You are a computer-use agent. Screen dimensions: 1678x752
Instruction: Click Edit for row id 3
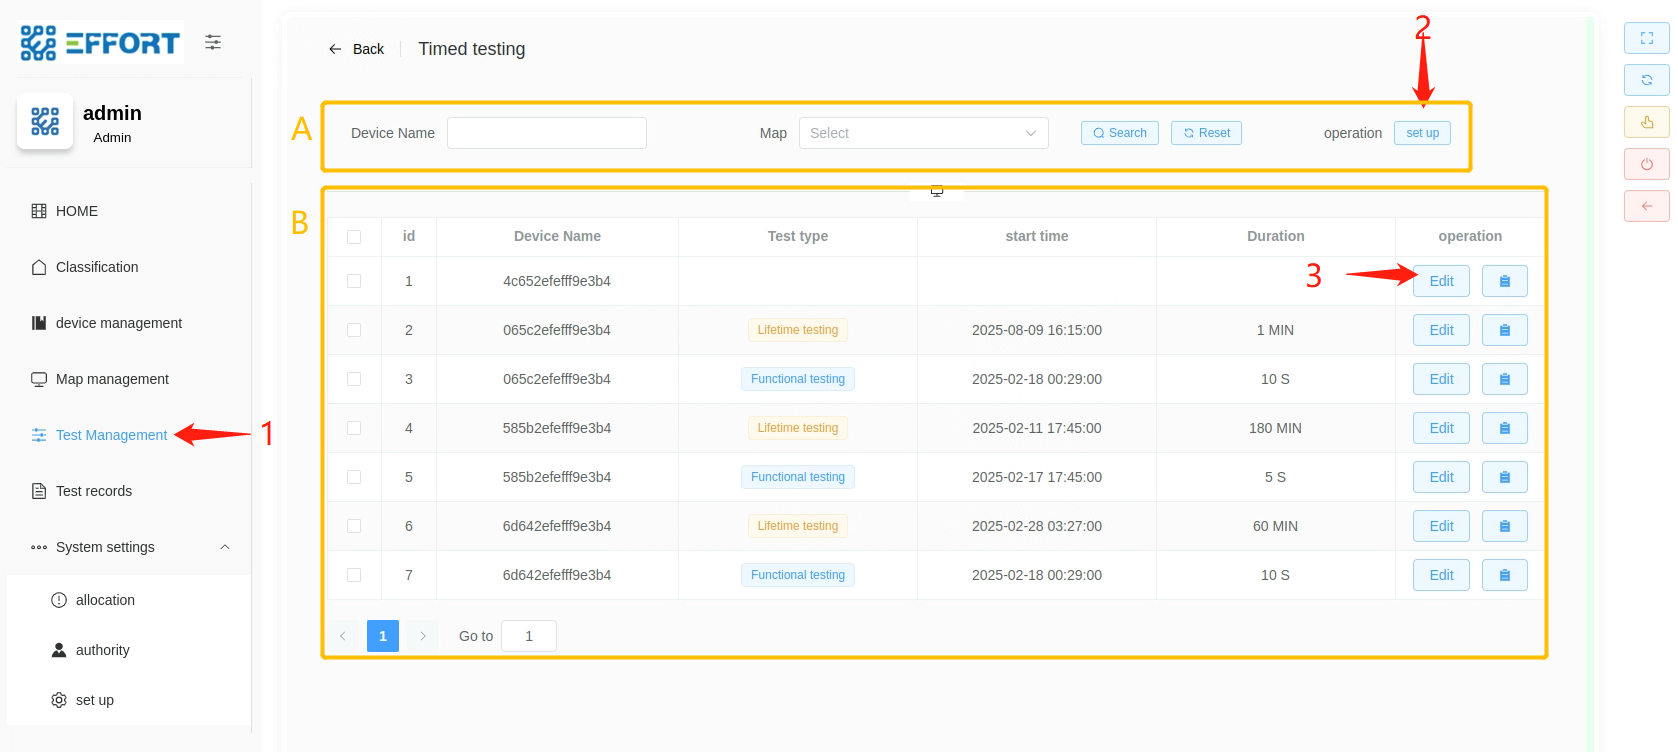(x=1440, y=379)
